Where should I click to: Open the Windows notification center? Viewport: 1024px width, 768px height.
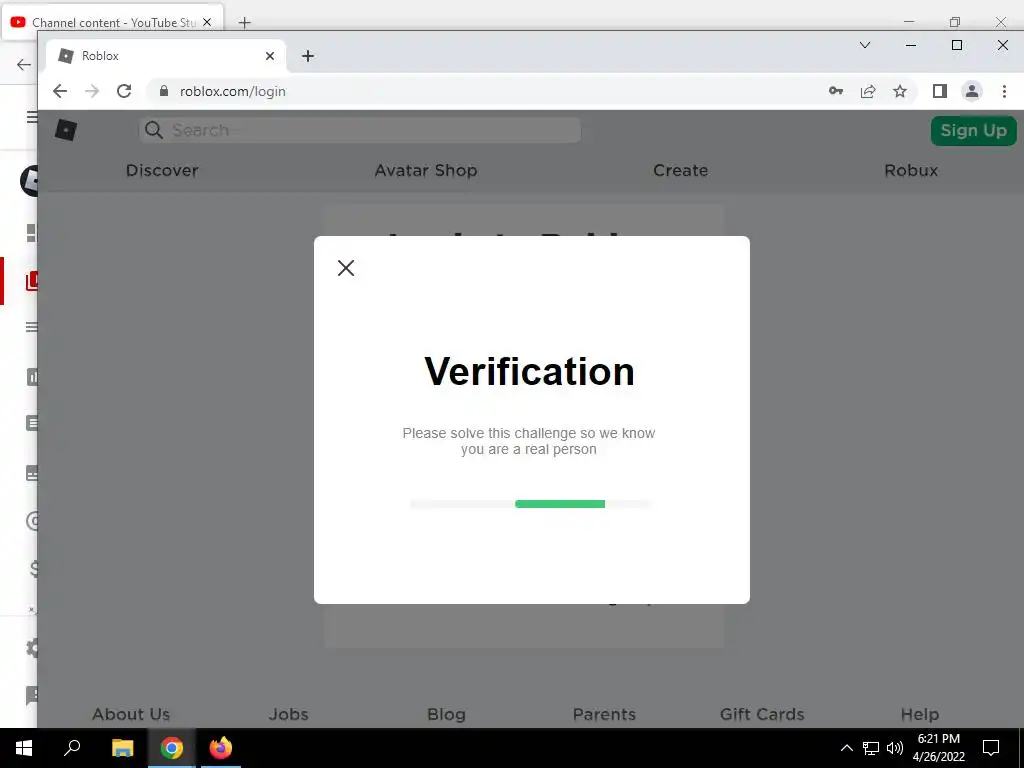(x=991, y=748)
